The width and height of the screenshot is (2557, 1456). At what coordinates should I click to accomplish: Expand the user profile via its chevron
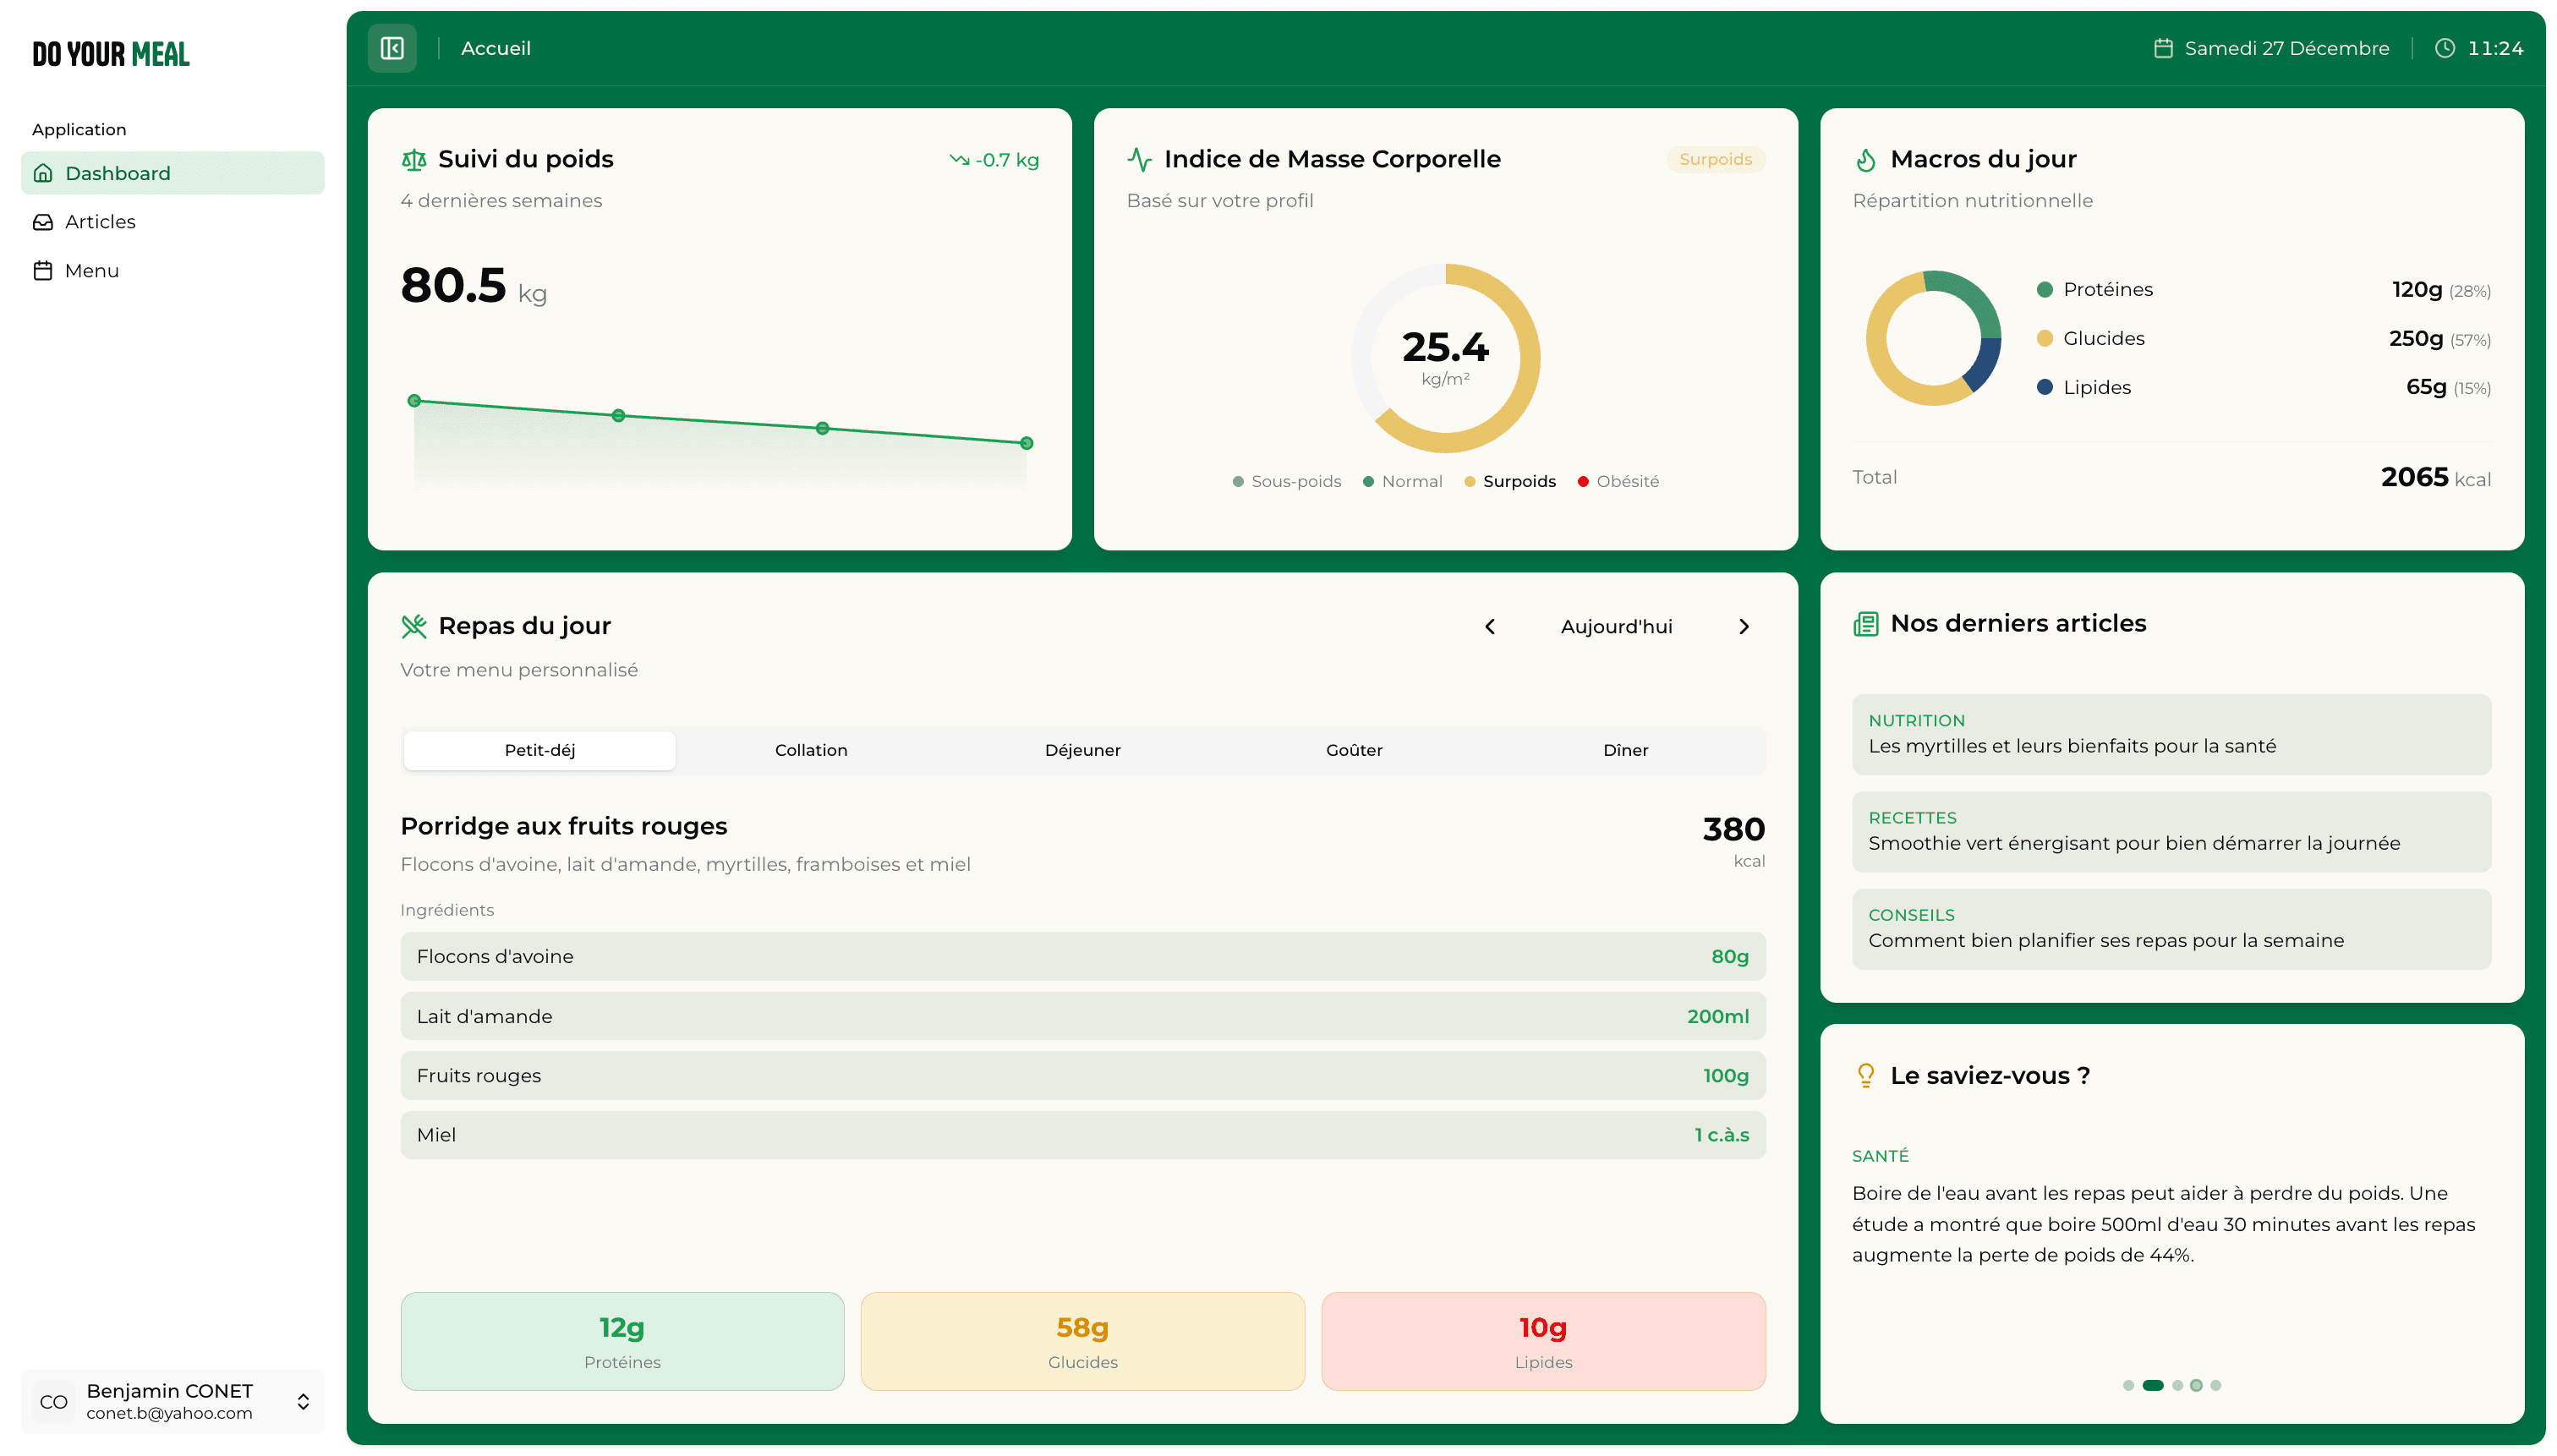(303, 1401)
